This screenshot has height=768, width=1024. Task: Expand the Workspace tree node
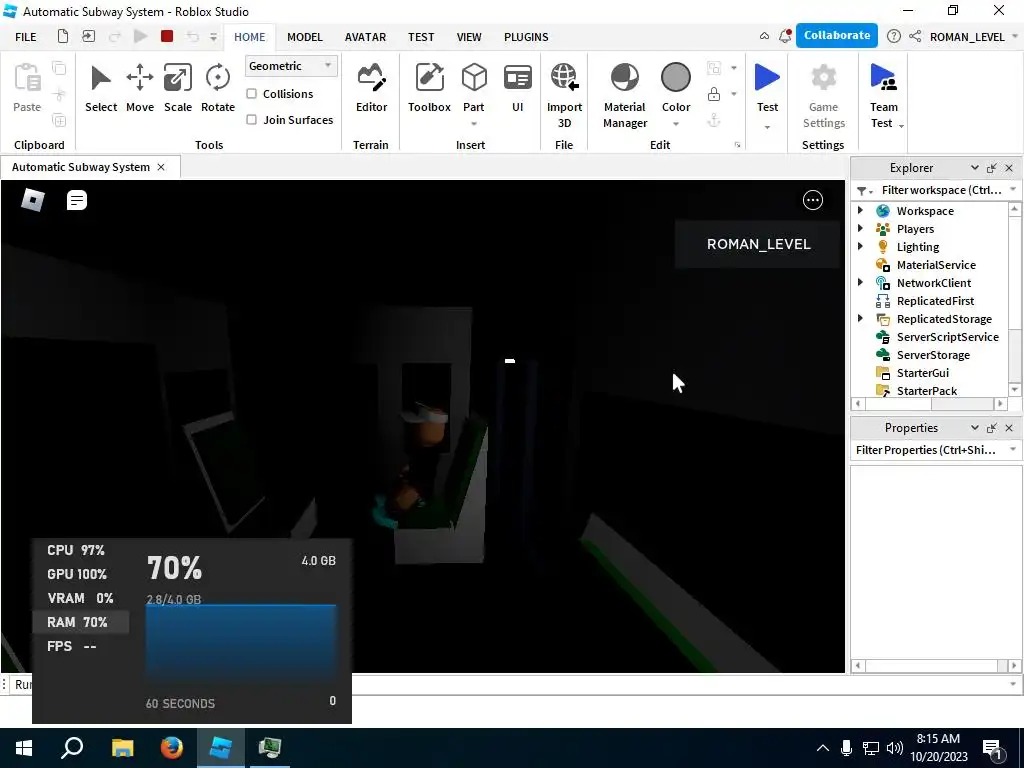[x=861, y=210]
